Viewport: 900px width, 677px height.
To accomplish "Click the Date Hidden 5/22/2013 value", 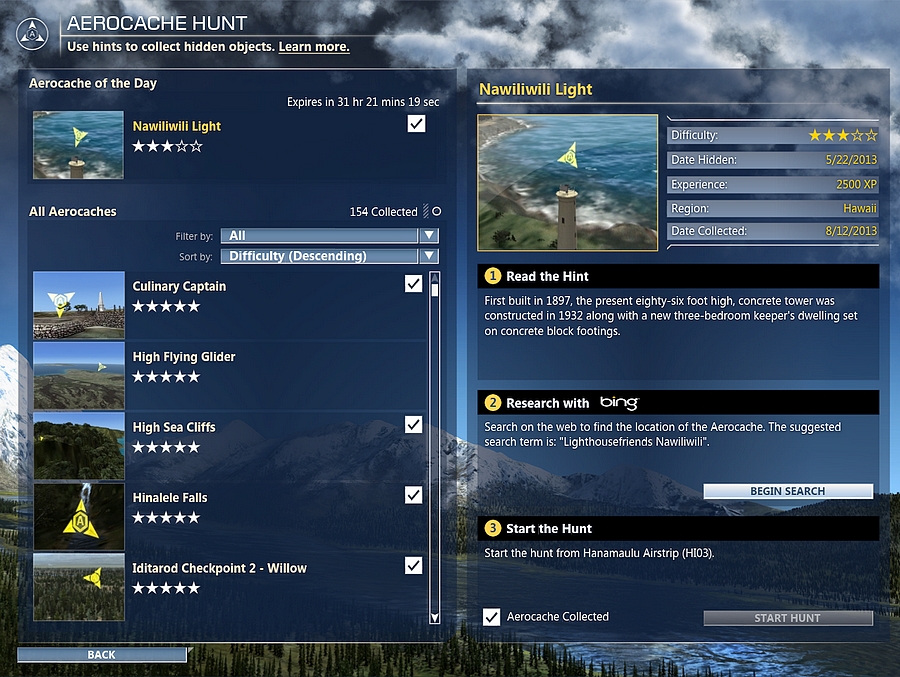I will [x=851, y=160].
